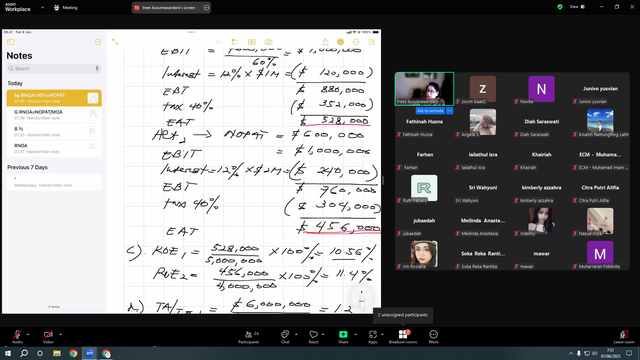Select Indahty participant photo tile
Image resolution: width=640 pixels, height=360 pixels.
541,221
